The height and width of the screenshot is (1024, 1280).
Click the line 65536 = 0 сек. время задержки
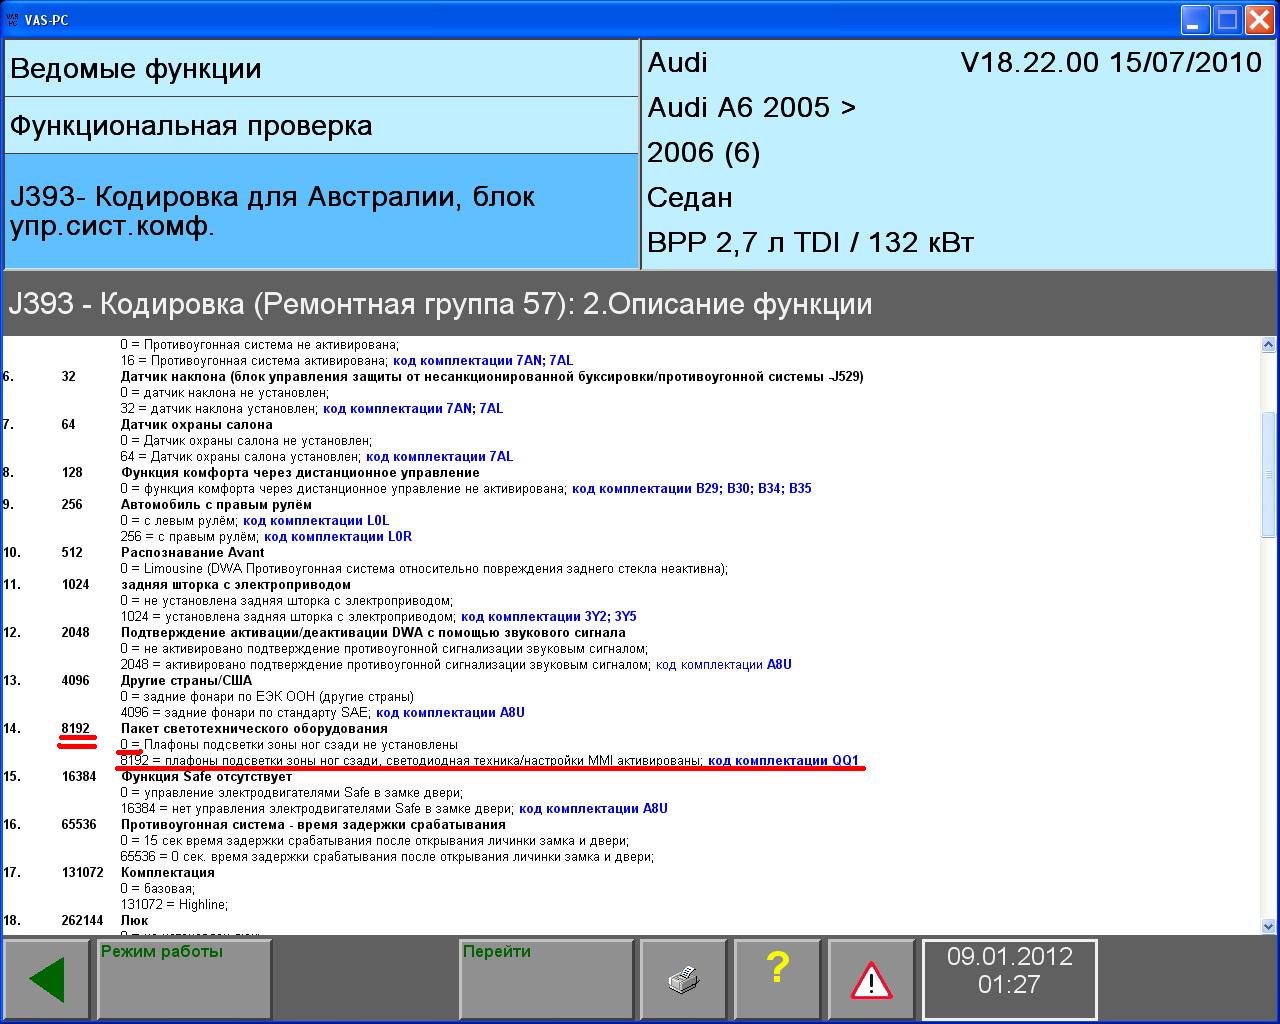pos(386,857)
